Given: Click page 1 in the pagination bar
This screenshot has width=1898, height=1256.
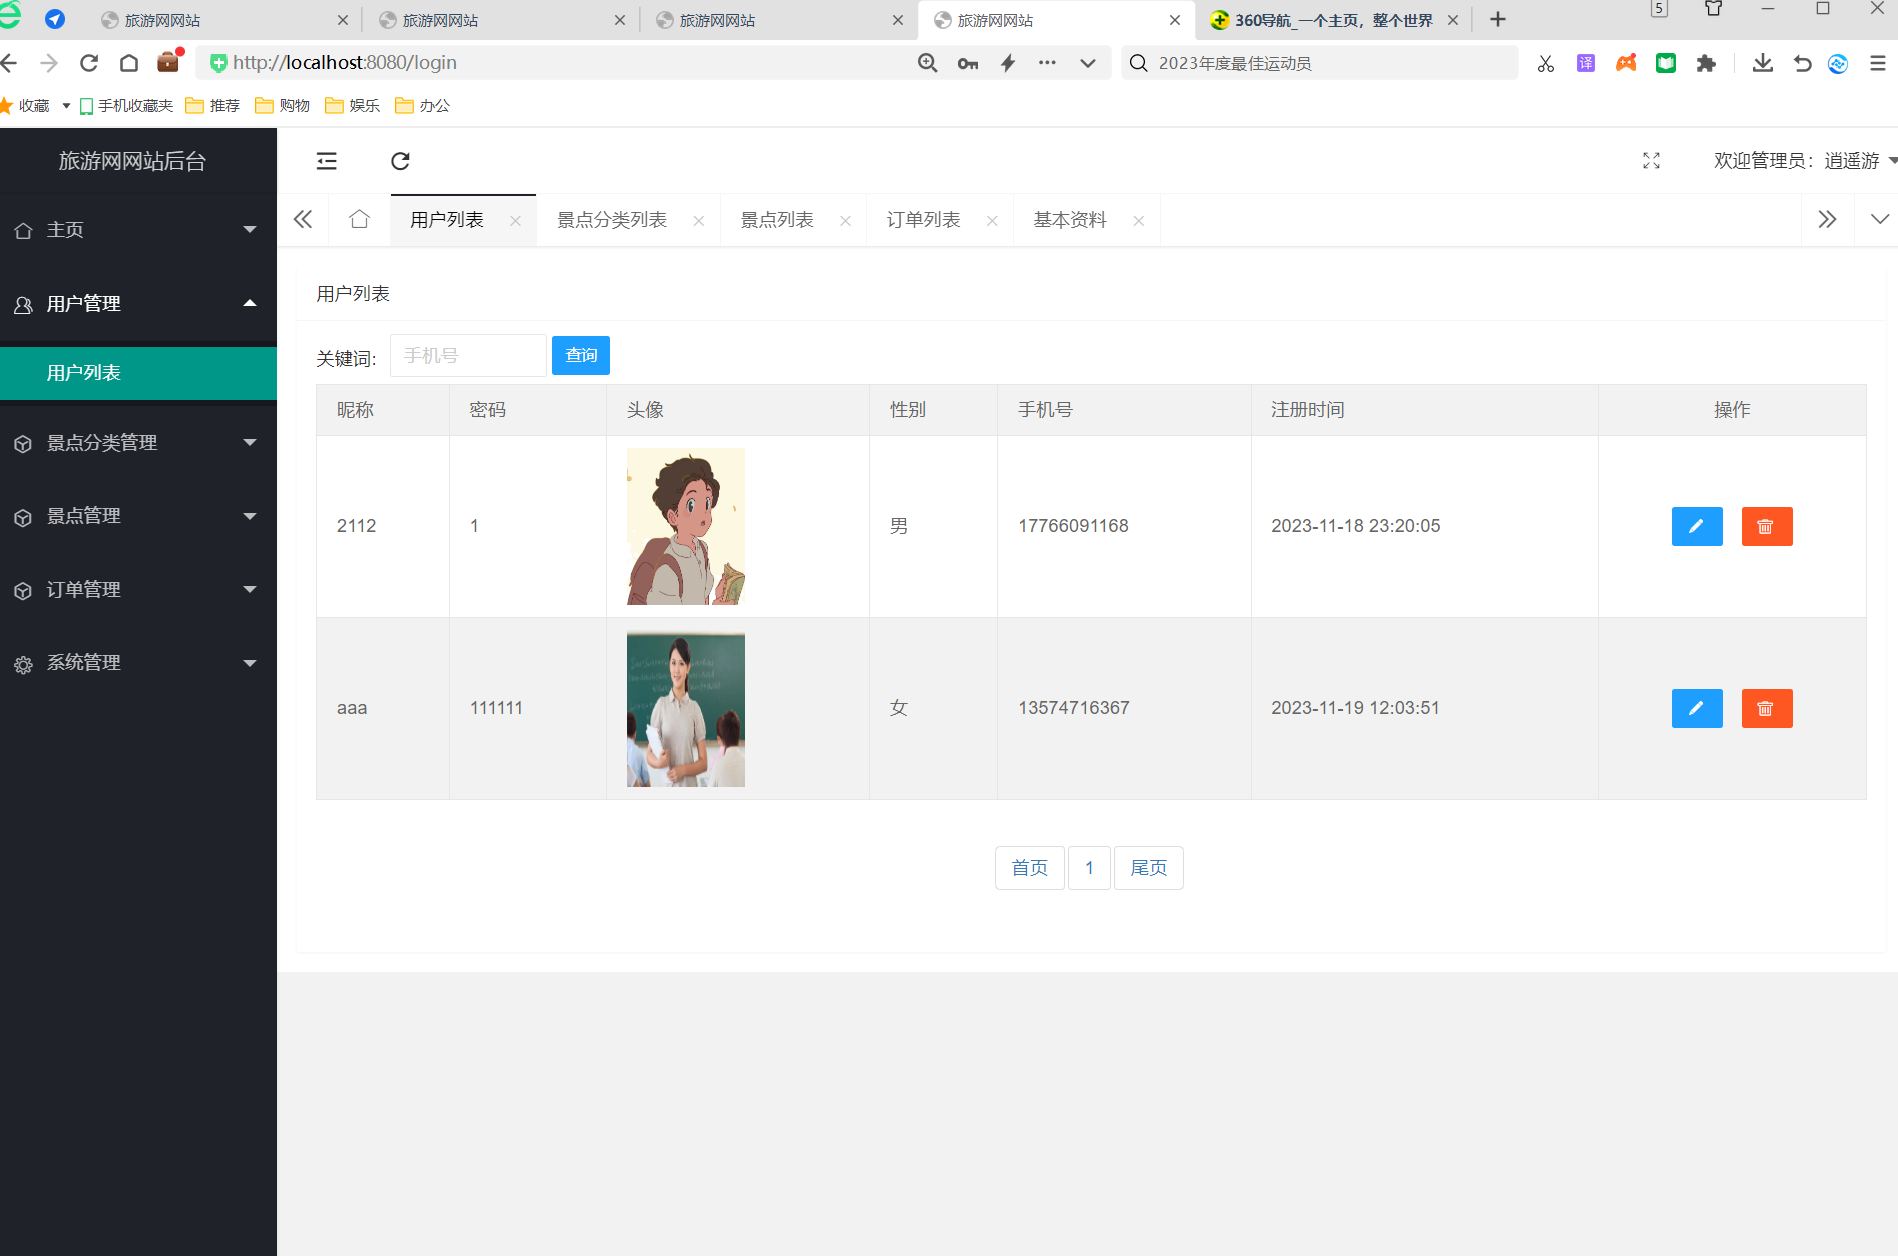Looking at the screenshot, I should (1089, 867).
